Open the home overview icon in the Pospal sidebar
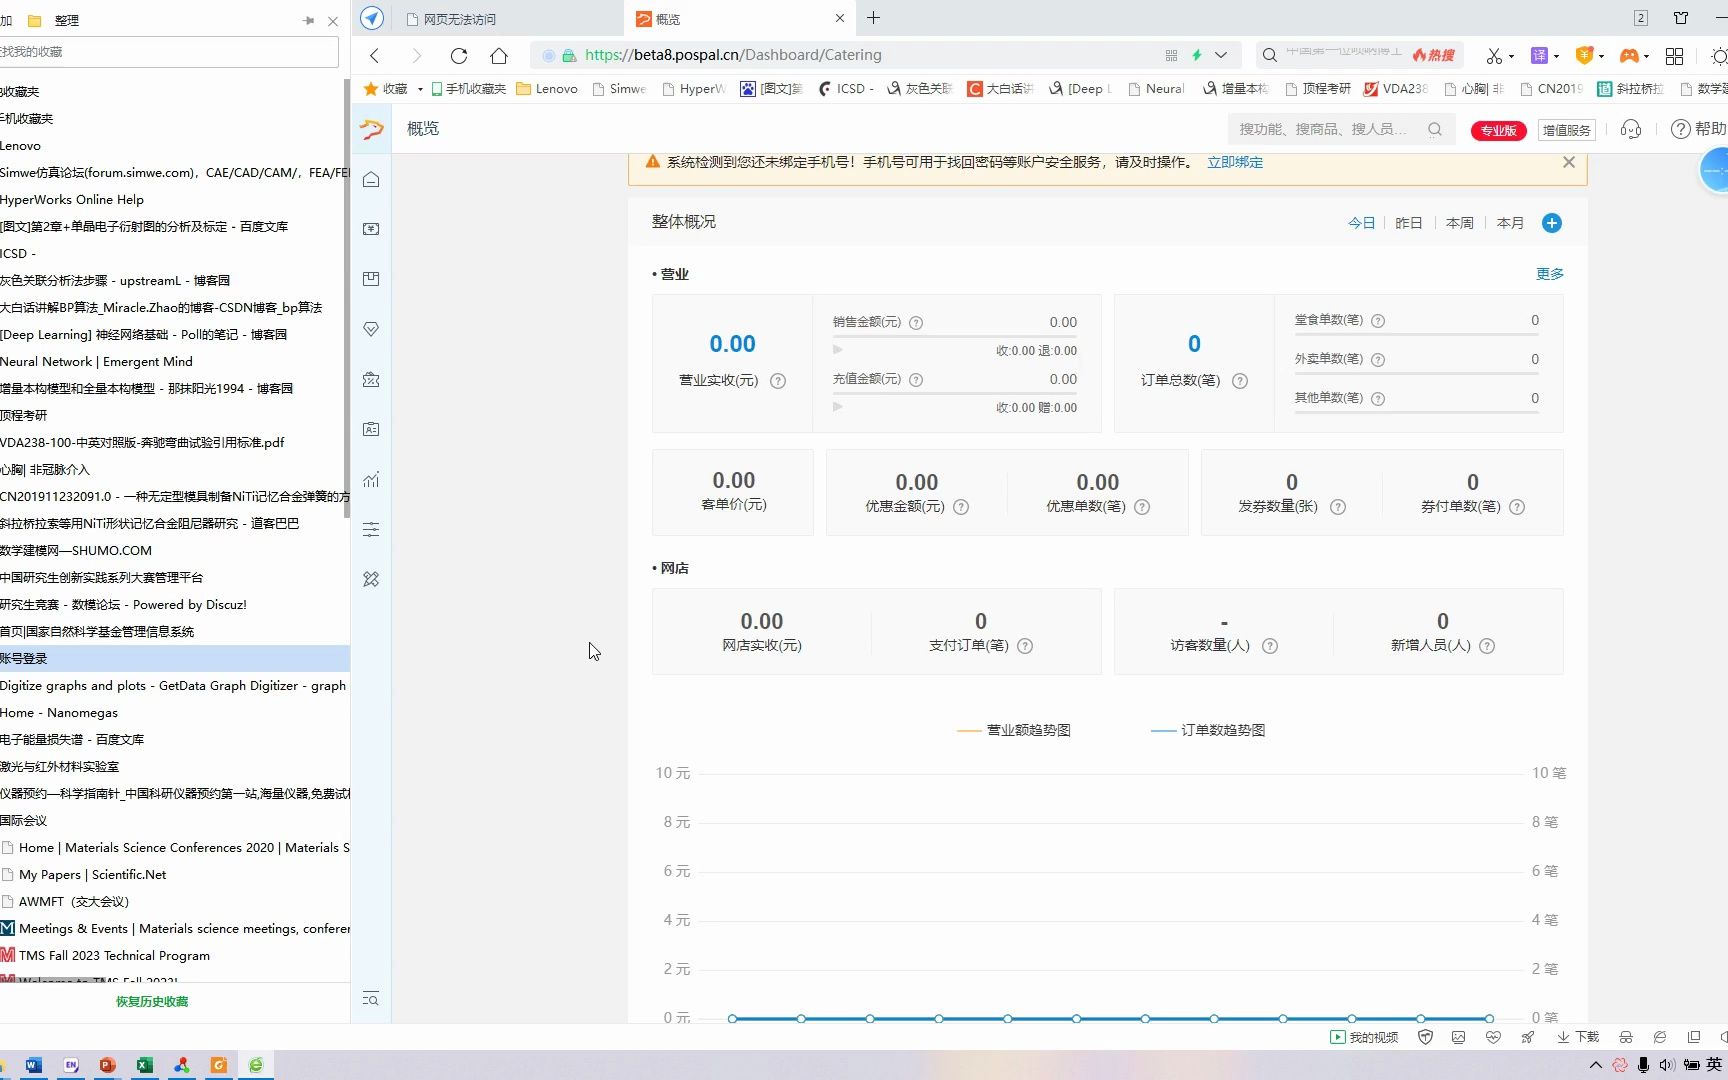The width and height of the screenshot is (1728, 1080). tap(371, 179)
